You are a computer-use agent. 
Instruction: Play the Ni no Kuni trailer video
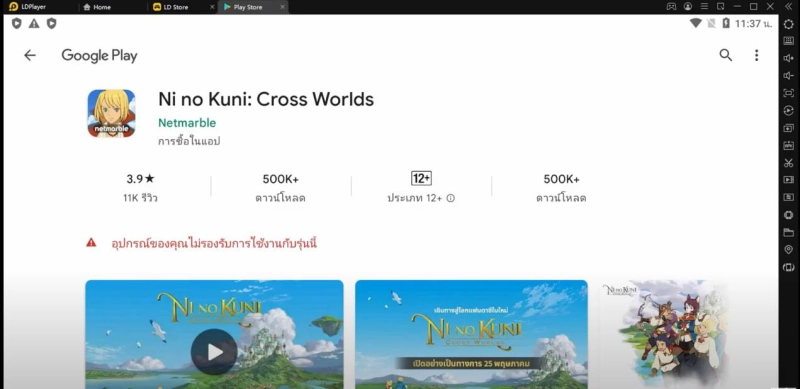[214, 352]
